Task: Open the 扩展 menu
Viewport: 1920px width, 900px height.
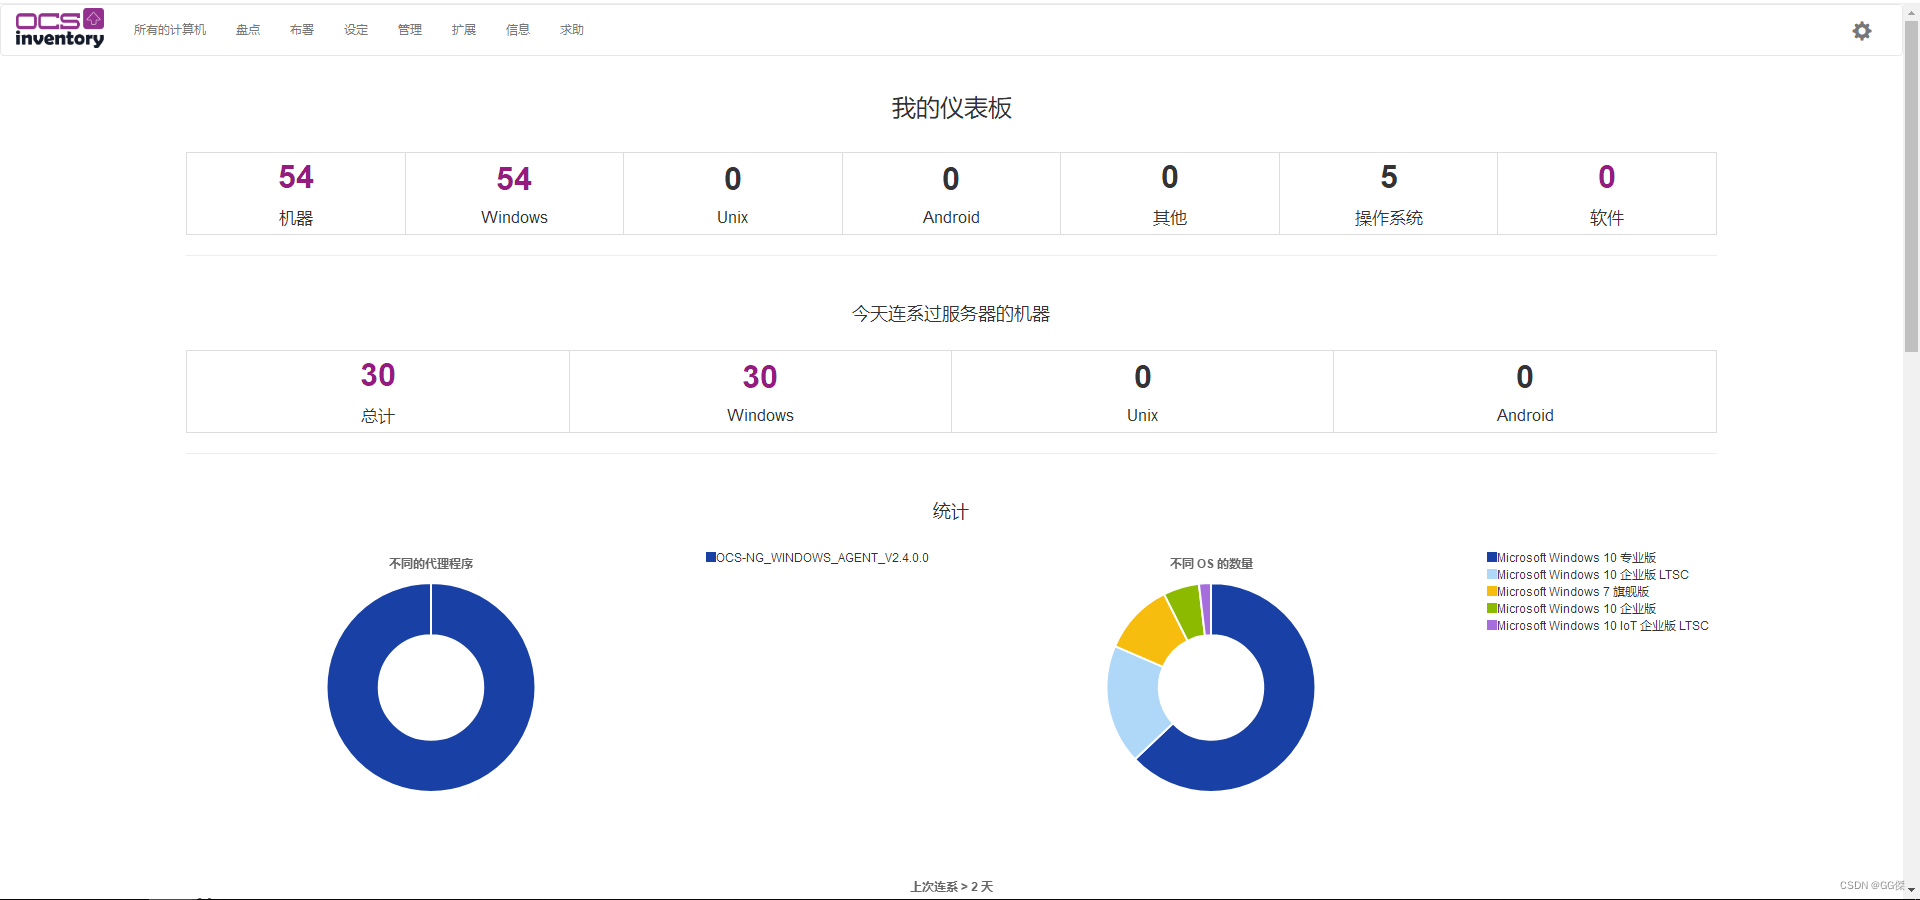Action: coord(463,29)
